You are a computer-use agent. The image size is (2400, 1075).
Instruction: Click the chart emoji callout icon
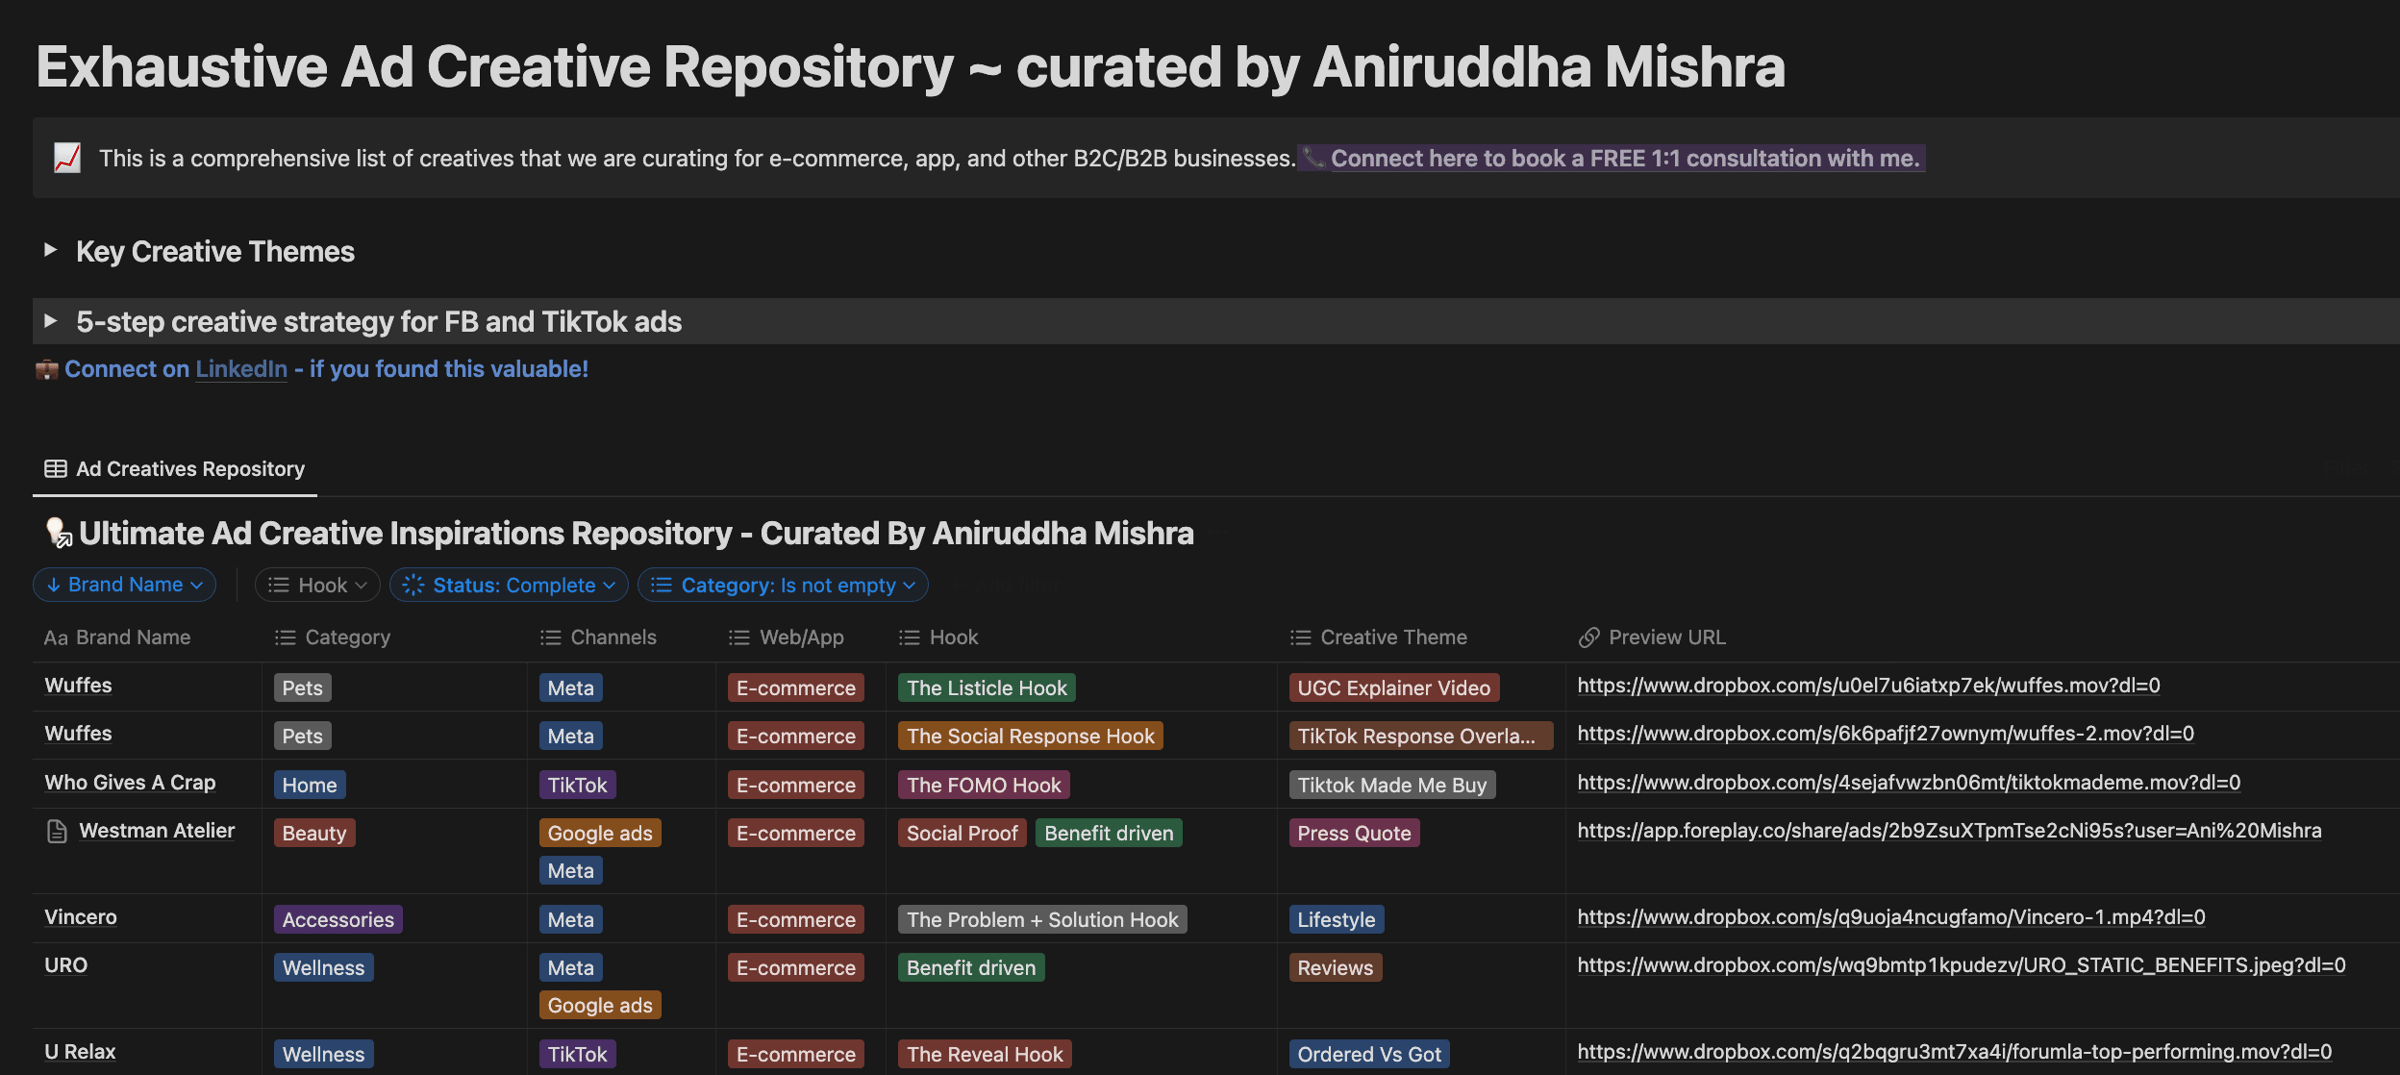pyautogui.click(x=67, y=158)
